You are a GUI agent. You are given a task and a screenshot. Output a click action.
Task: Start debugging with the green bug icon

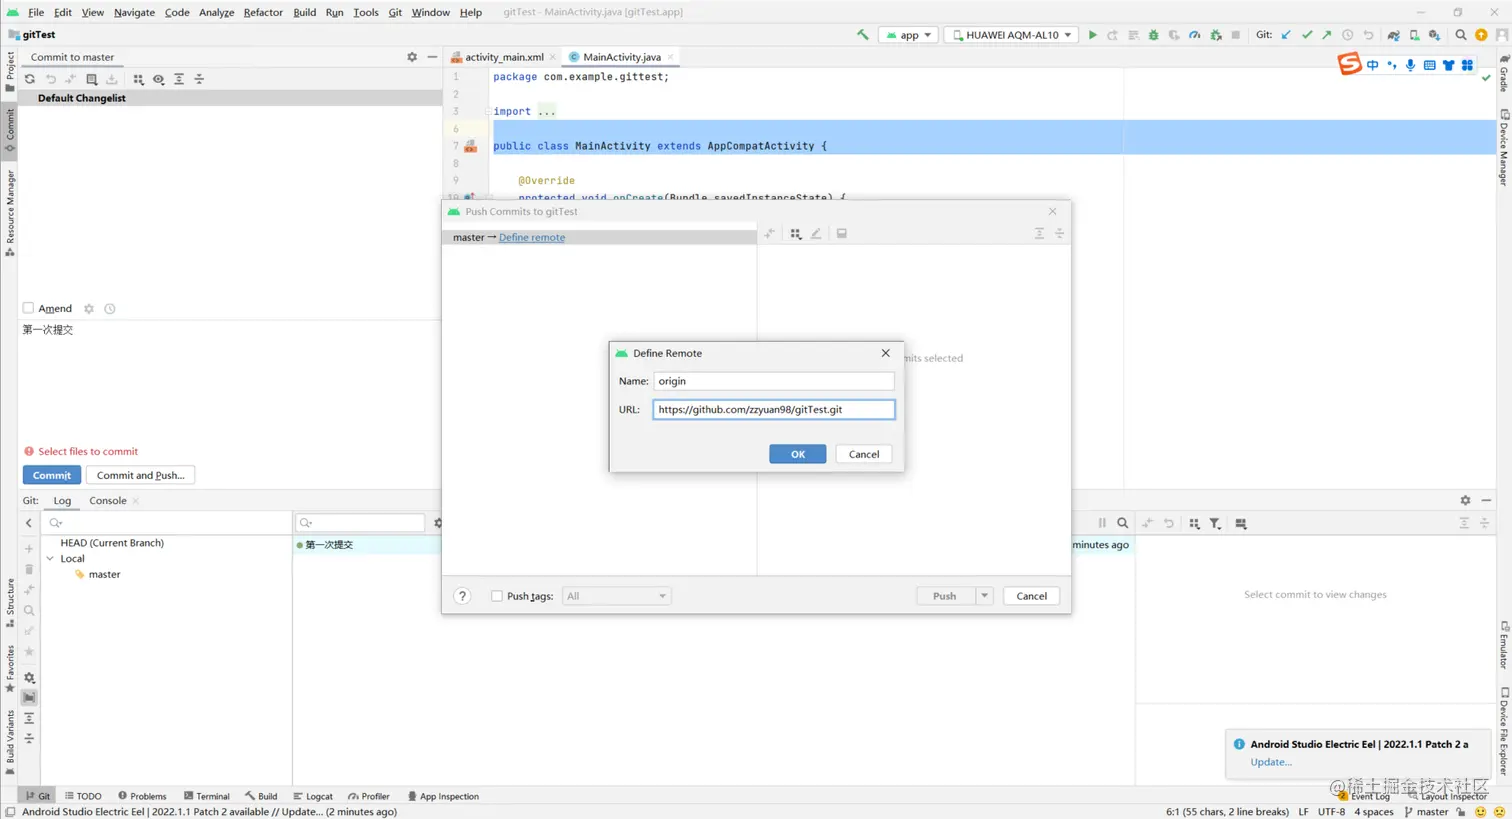click(x=1154, y=35)
